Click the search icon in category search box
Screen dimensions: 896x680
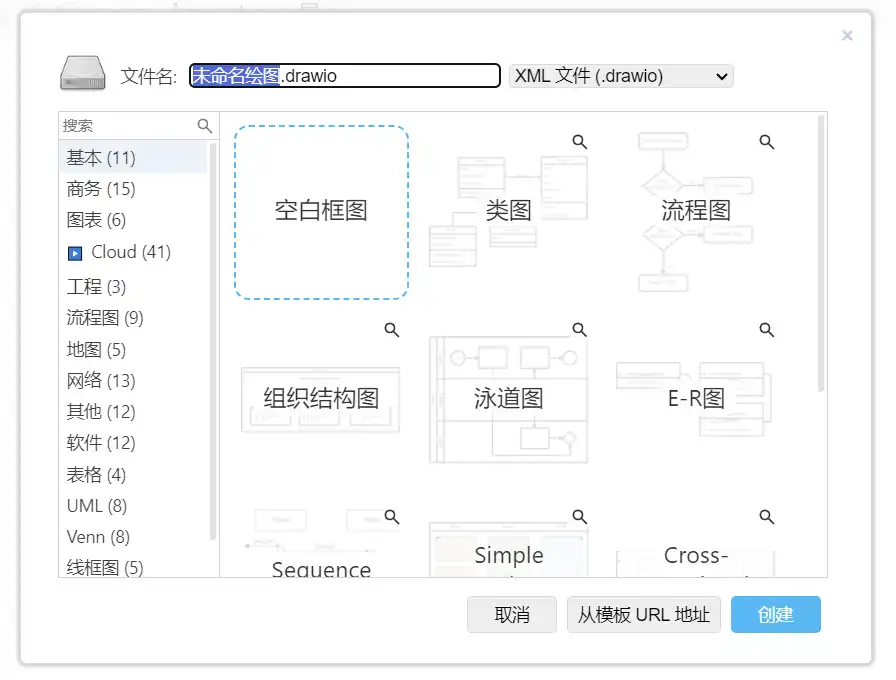205,126
